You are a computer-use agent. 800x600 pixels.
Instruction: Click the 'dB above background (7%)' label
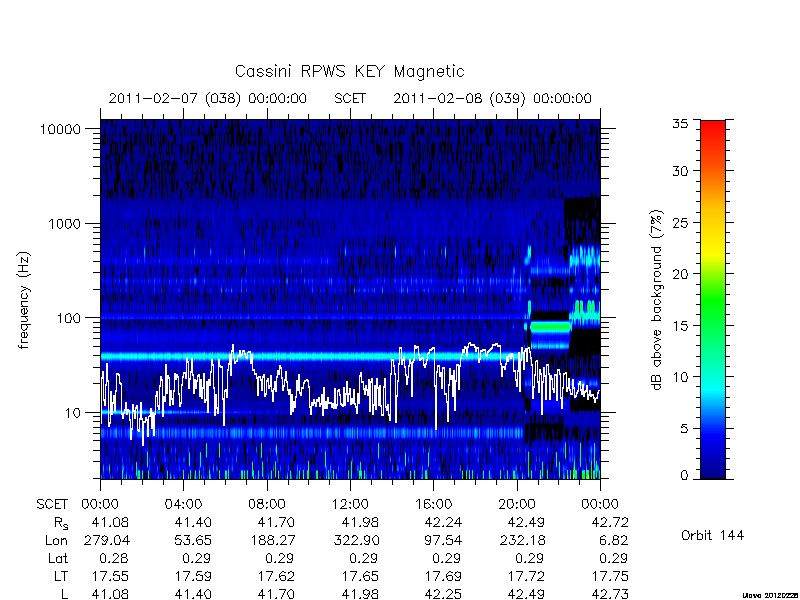tap(657, 300)
